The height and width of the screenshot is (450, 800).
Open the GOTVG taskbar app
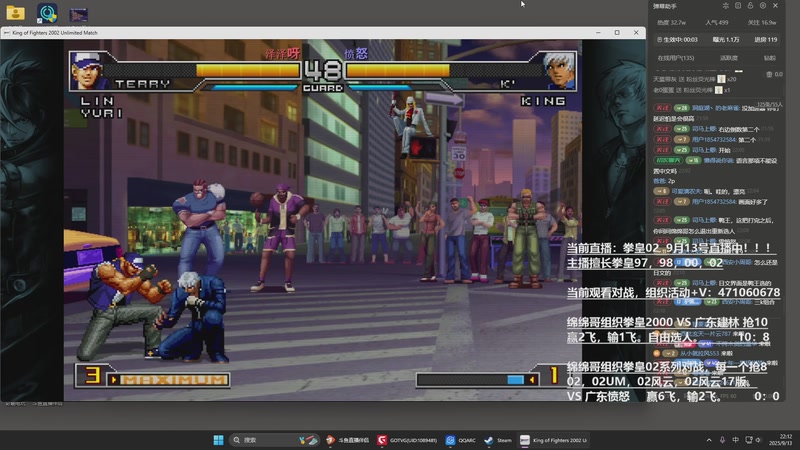[x=407, y=440]
